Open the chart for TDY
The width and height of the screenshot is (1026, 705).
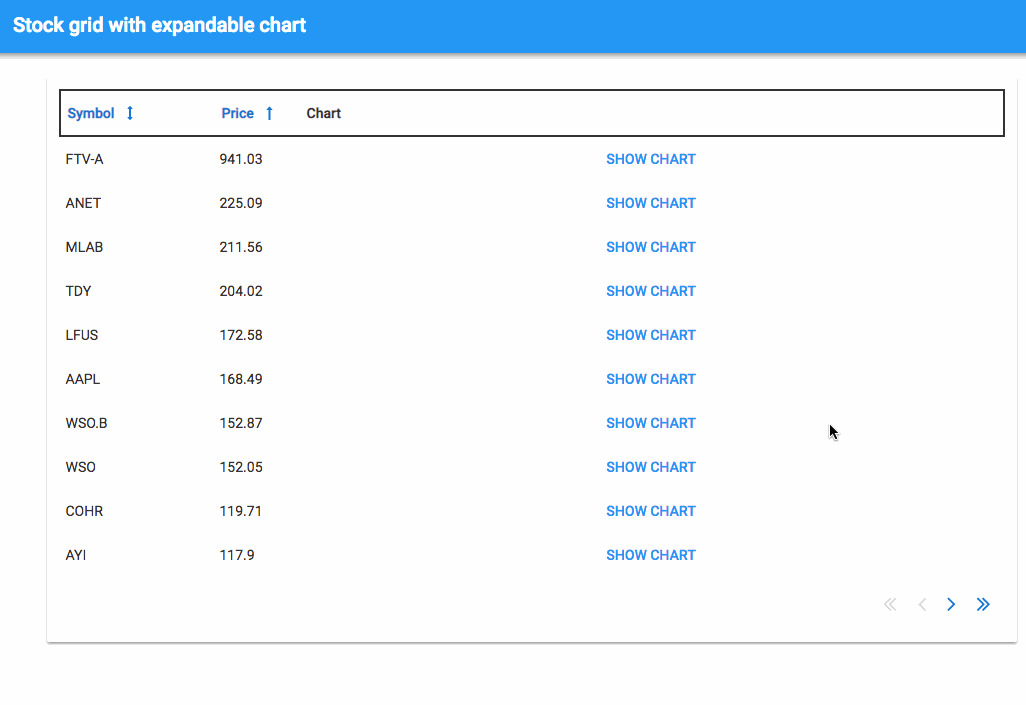coord(651,291)
